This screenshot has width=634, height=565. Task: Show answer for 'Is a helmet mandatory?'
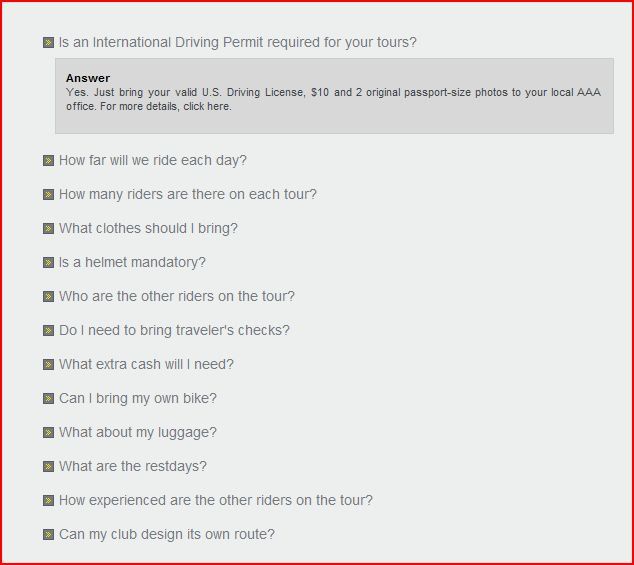pyautogui.click(x=132, y=262)
